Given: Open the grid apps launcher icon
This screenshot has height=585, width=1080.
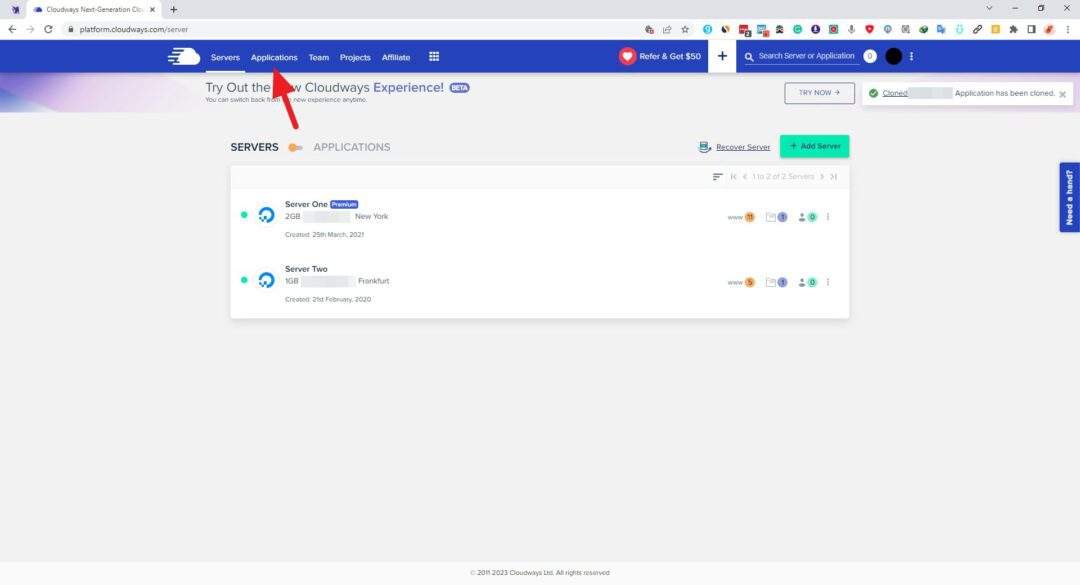Looking at the screenshot, I should (x=434, y=57).
